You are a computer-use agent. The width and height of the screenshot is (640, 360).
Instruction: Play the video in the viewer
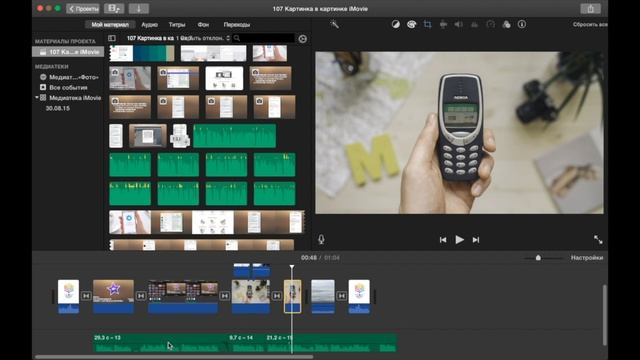click(x=460, y=240)
